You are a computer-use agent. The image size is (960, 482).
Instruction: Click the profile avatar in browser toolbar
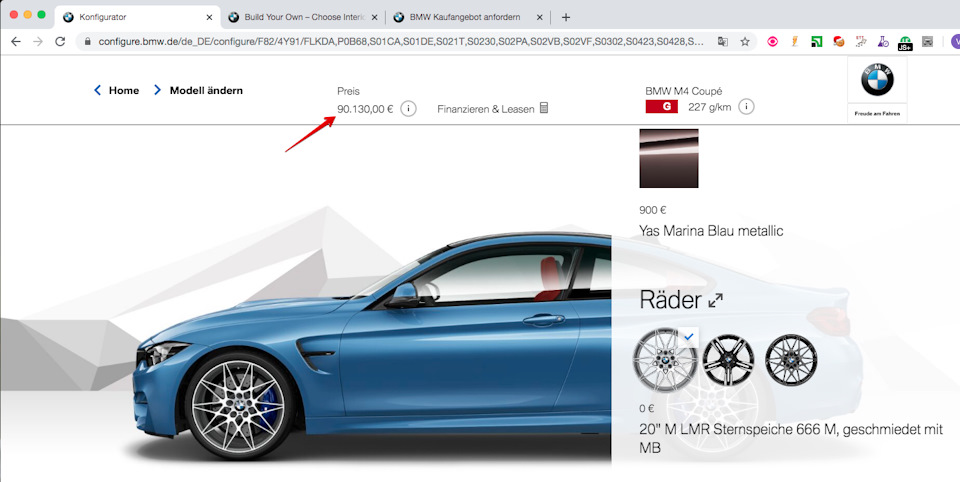(955, 42)
